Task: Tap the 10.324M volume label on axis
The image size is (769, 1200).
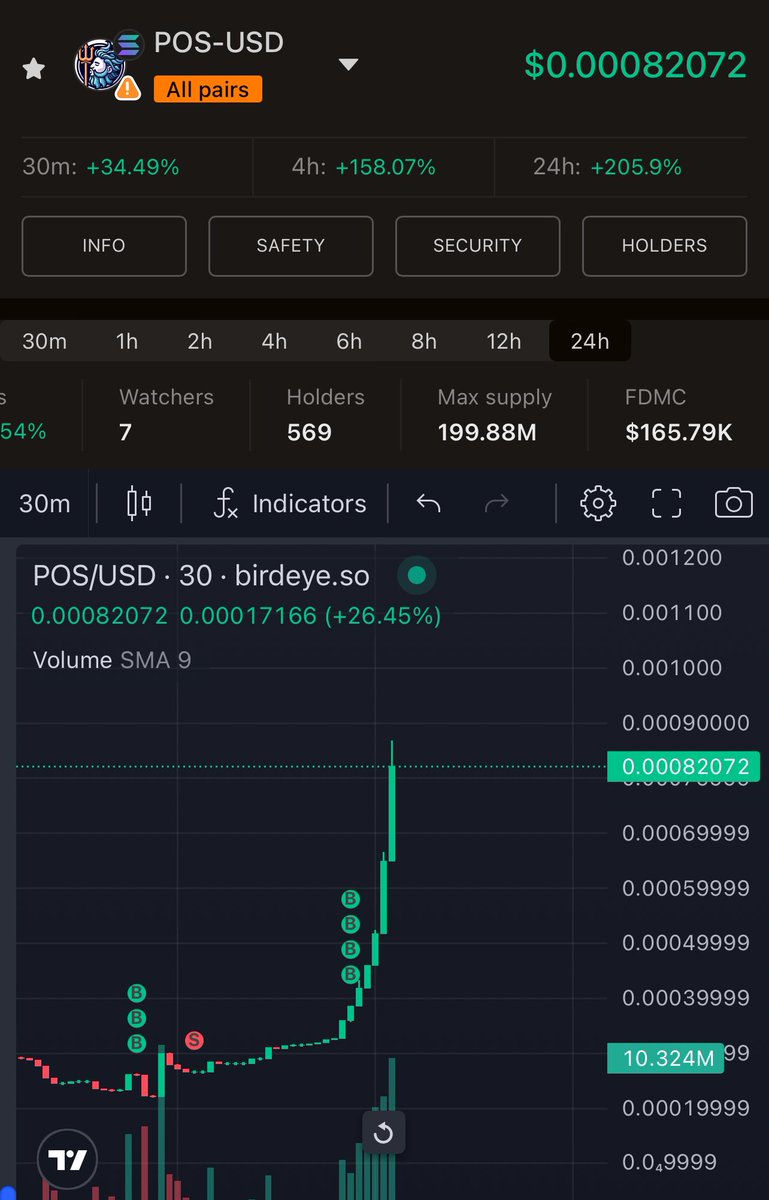Action: click(666, 1058)
